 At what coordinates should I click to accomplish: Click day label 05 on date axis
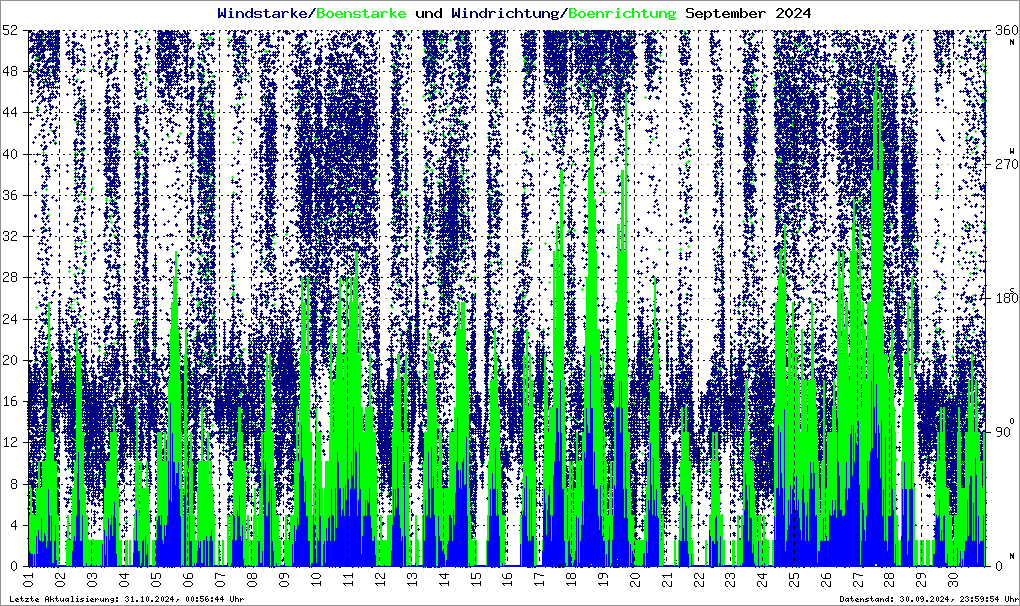156,577
